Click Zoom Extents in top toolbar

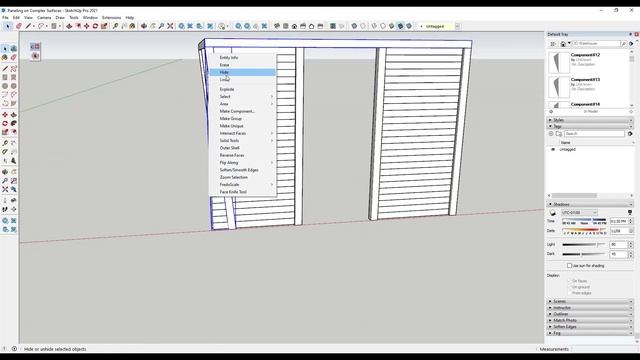pos(170,26)
